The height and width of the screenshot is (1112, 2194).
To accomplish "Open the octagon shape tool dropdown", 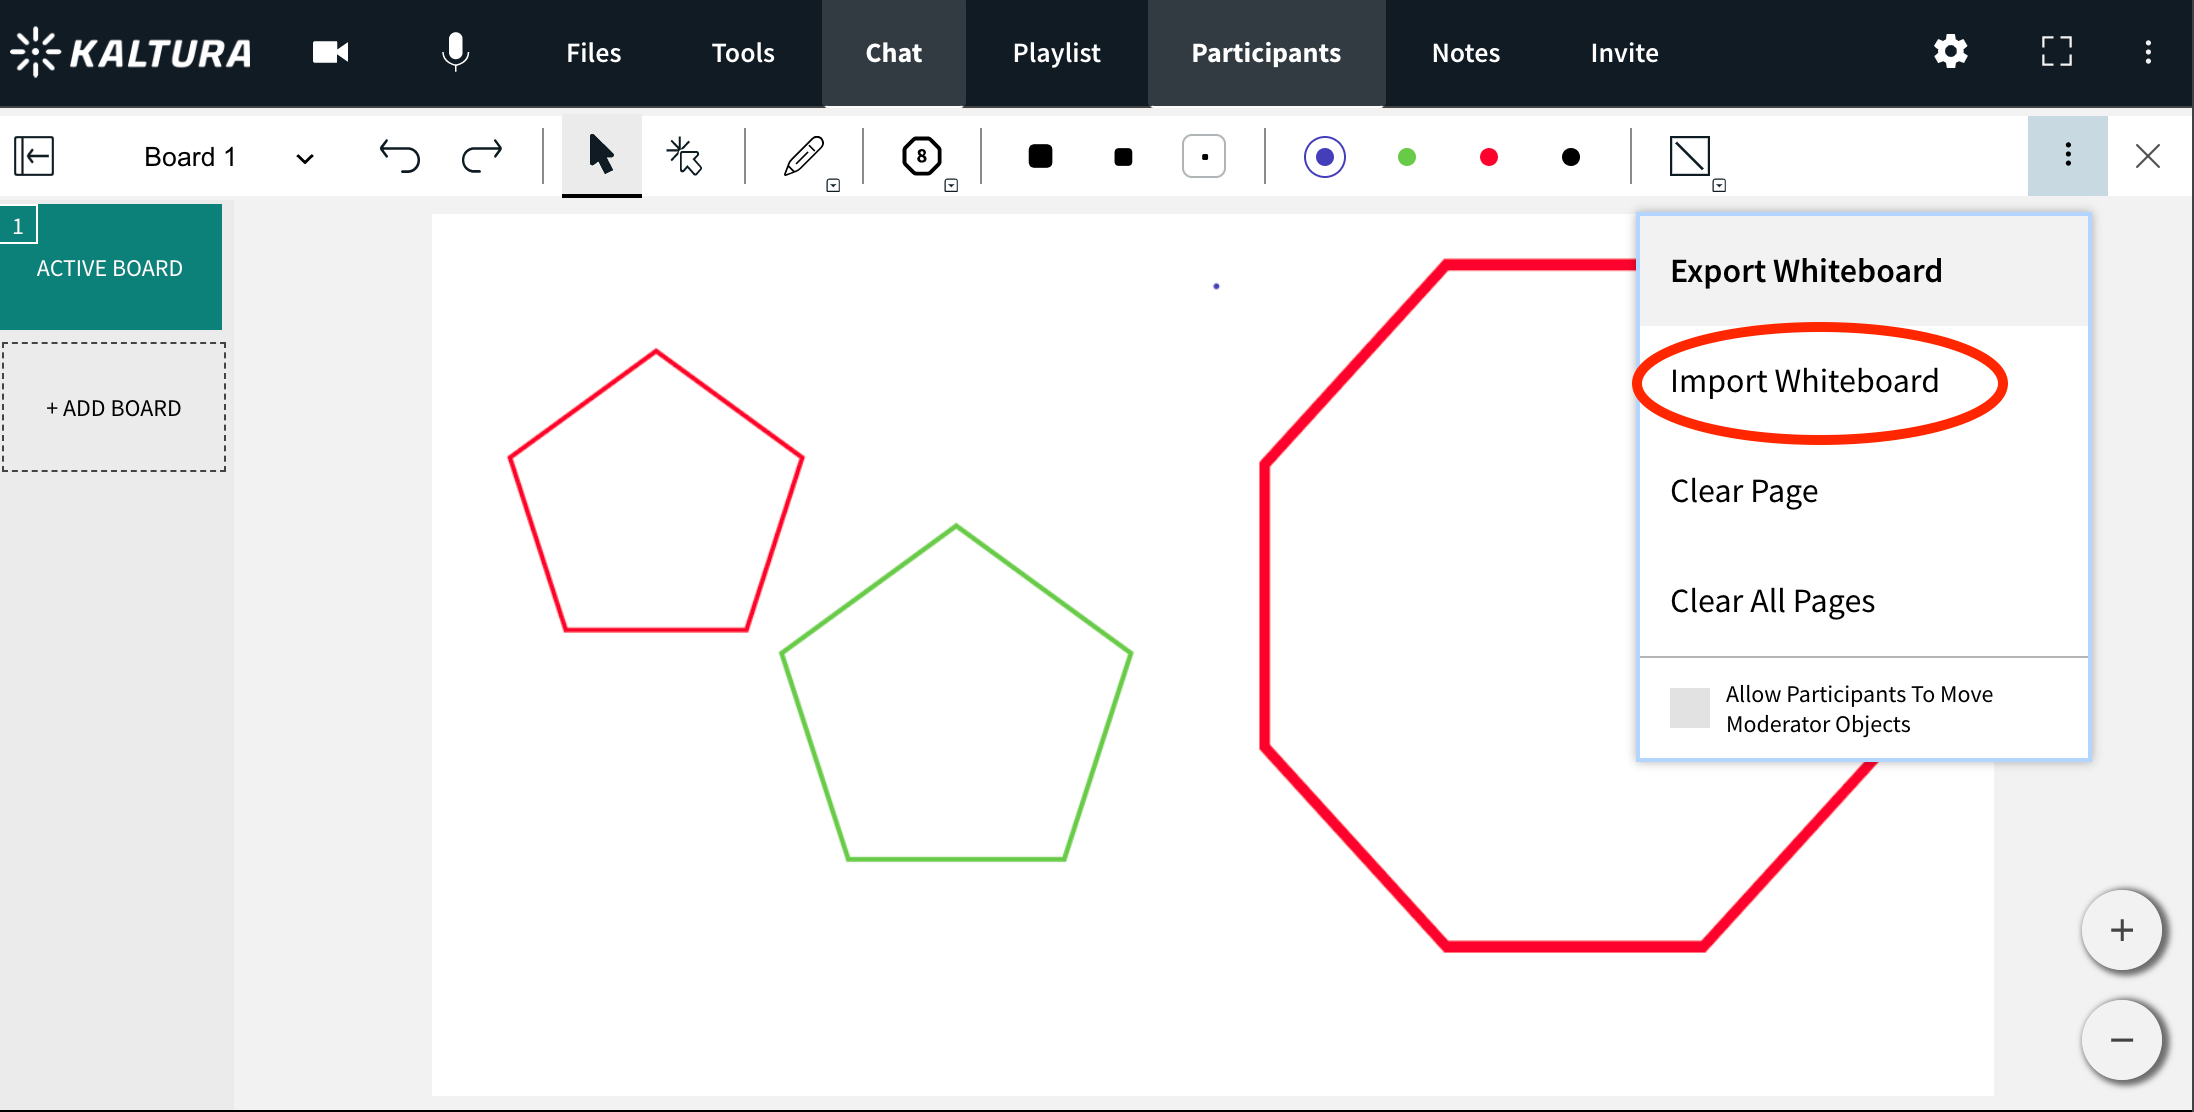I will [951, 185].
